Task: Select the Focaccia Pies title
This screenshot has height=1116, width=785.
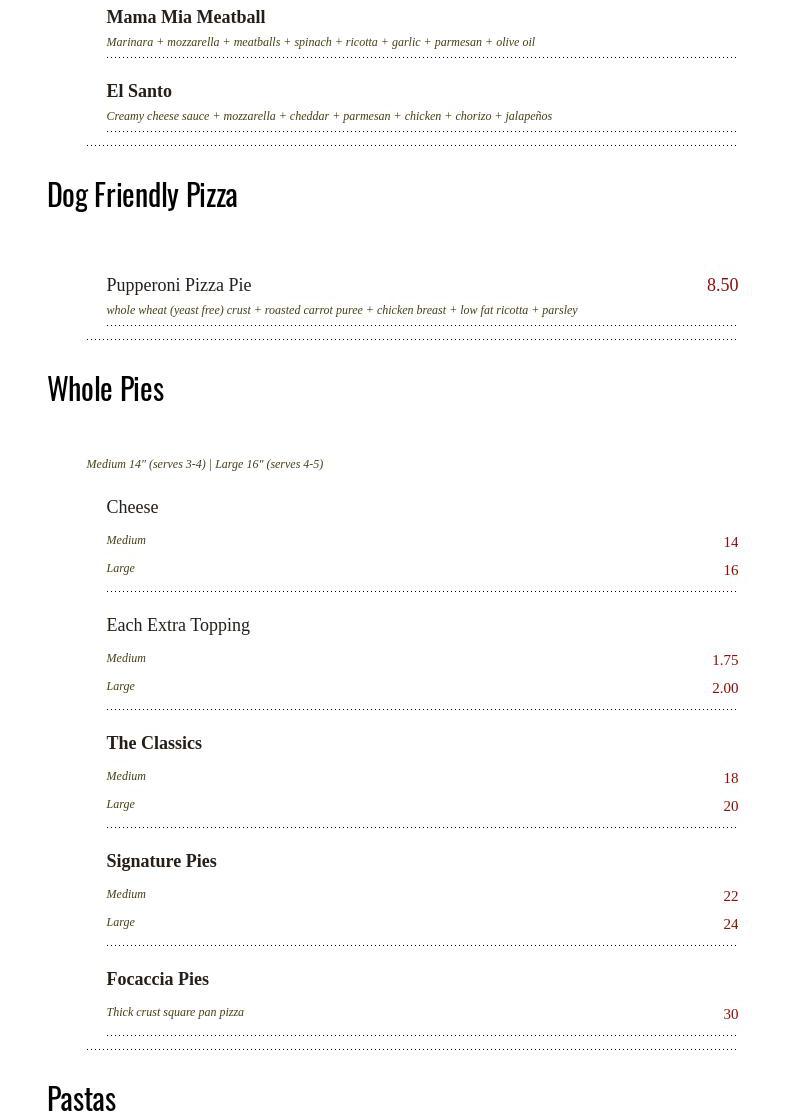Action: tap(157, 979)
